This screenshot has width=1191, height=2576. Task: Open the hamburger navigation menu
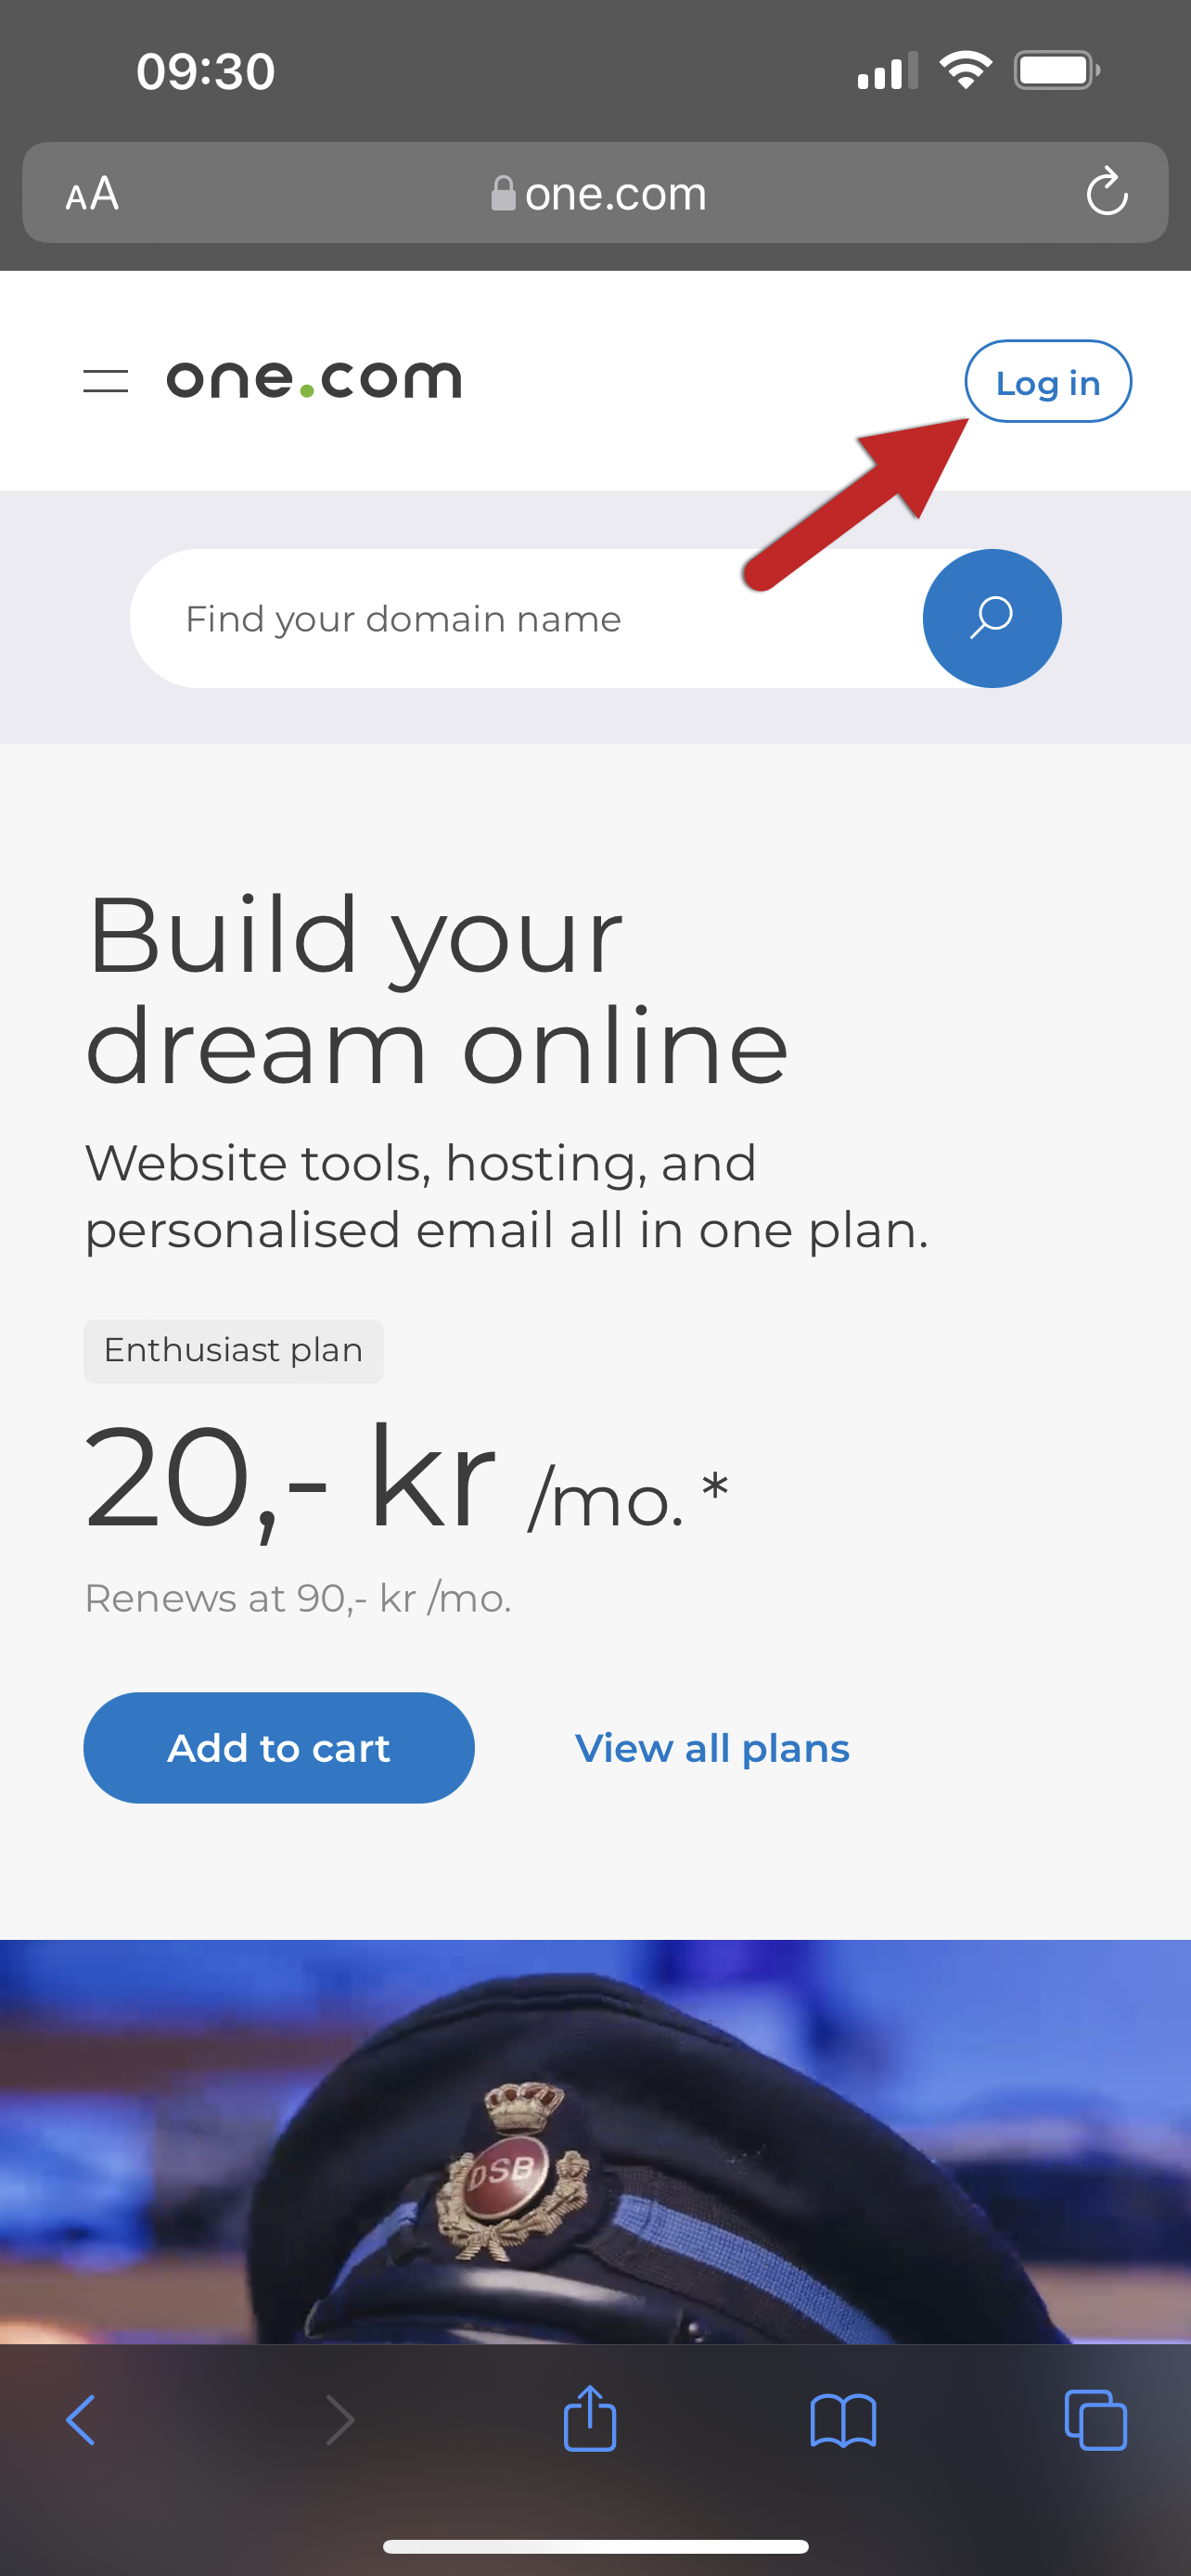[x=105, y=381]
